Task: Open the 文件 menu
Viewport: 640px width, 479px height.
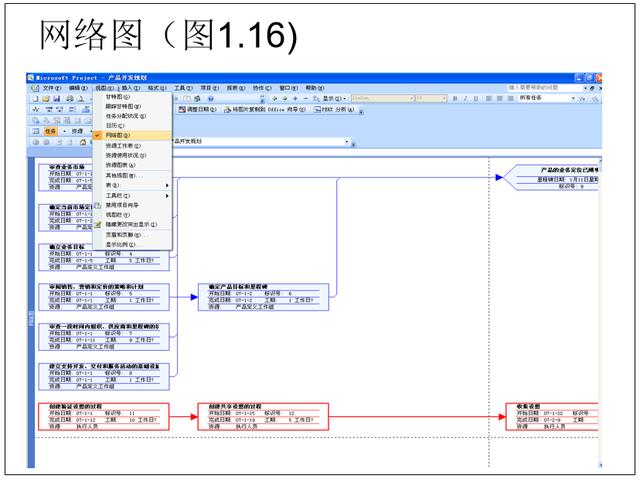Action: coord(51,88)
